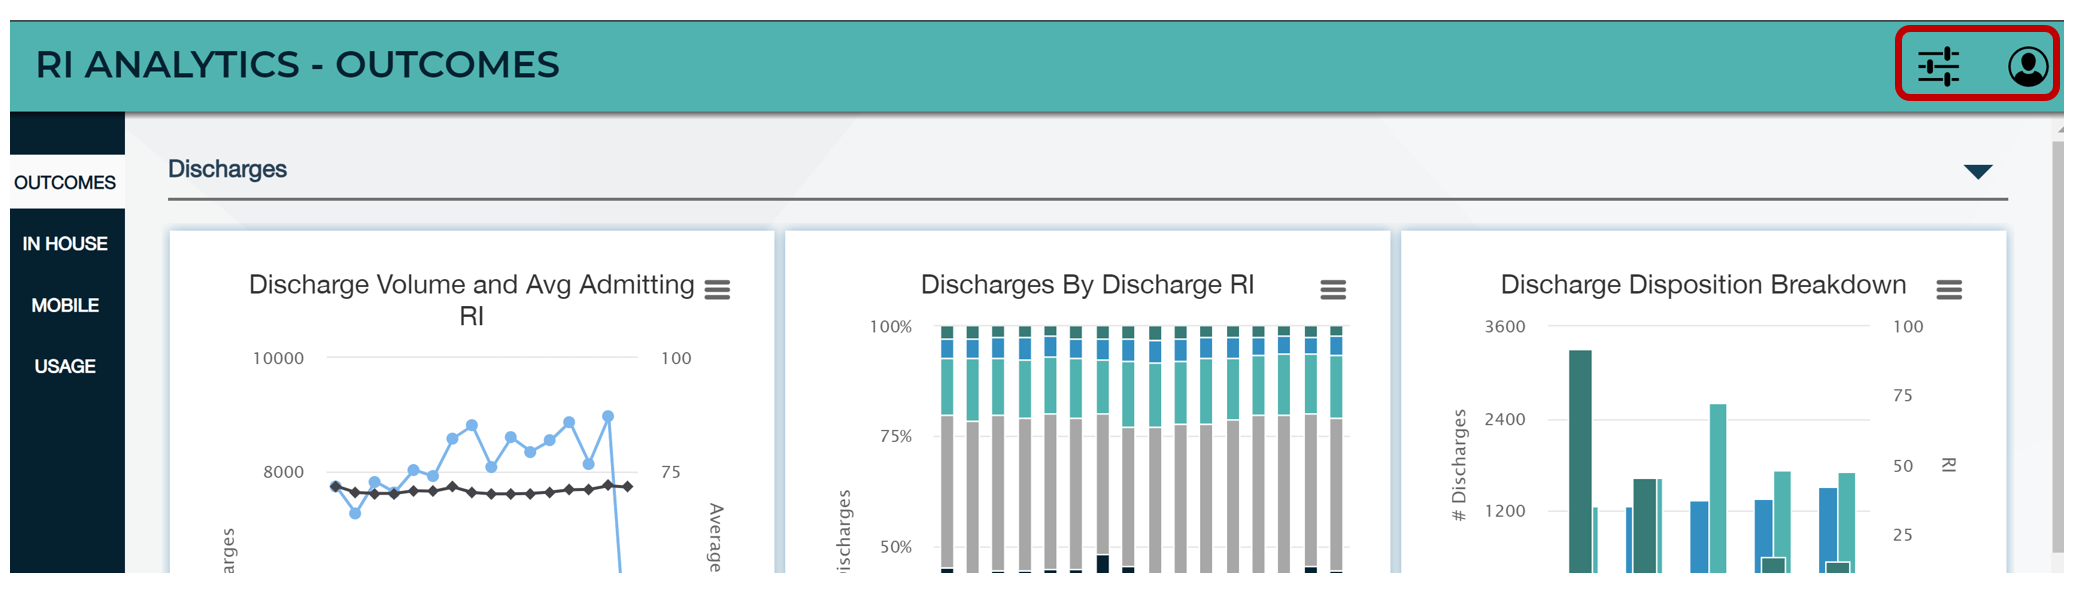Click the RI ANALYTICS - OUTCOMES header title
Image resolution: width=2074 pixels, height=609 pixels.
tap(298, 65)
